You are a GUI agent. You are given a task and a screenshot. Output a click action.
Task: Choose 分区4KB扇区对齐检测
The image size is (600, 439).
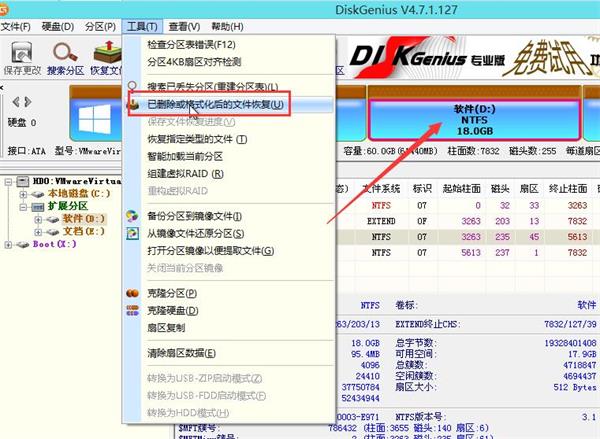click(194, 62)
